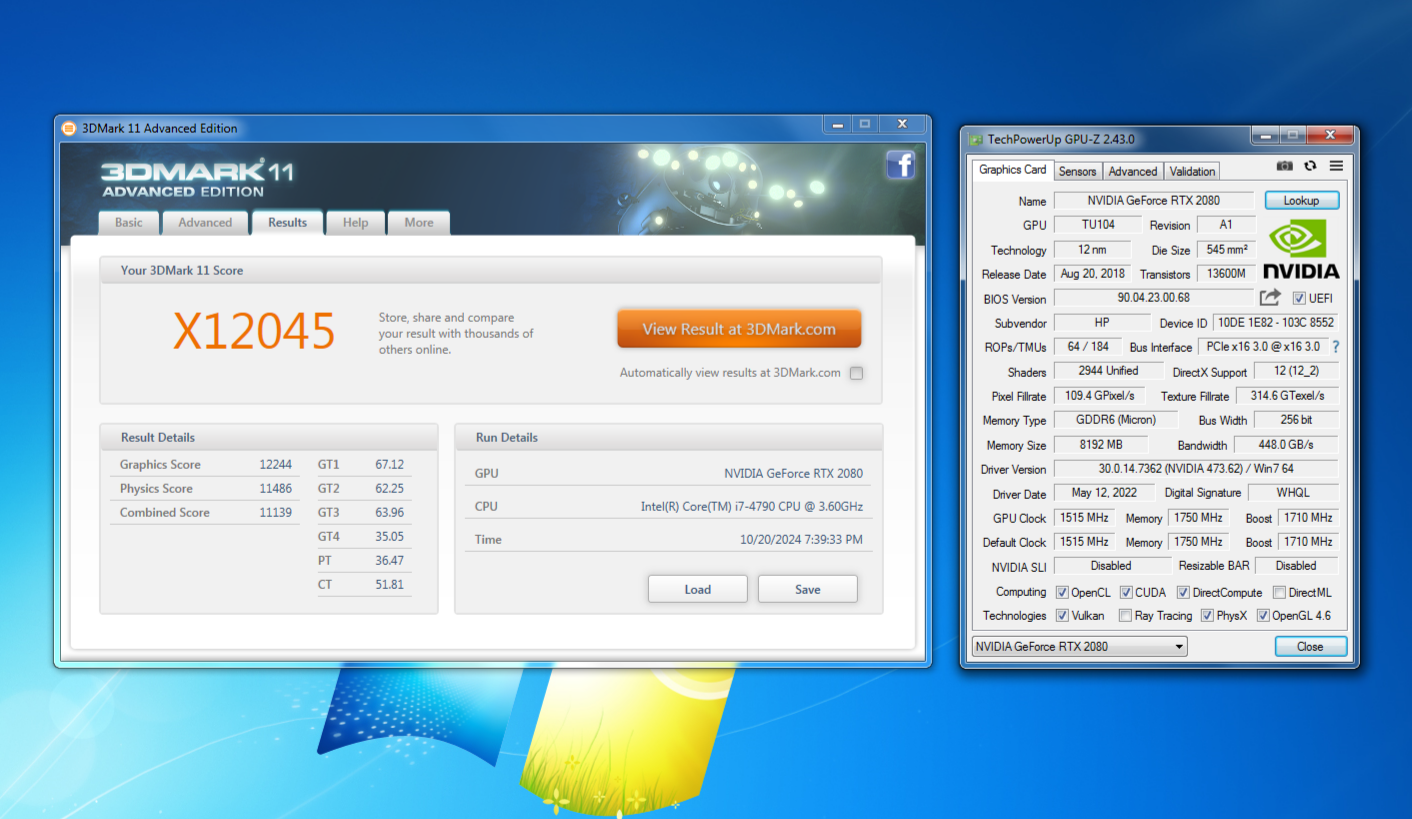This screenshot has height=819, width=1412.
Task: Click the CT value 51.81
Action: click(389, 584)
